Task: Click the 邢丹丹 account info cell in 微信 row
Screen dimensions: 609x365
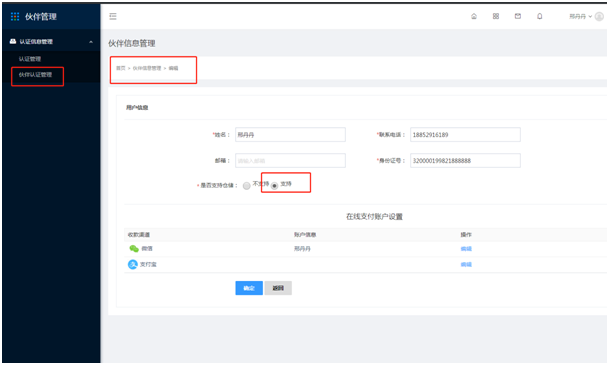Action: coord(302,249)
